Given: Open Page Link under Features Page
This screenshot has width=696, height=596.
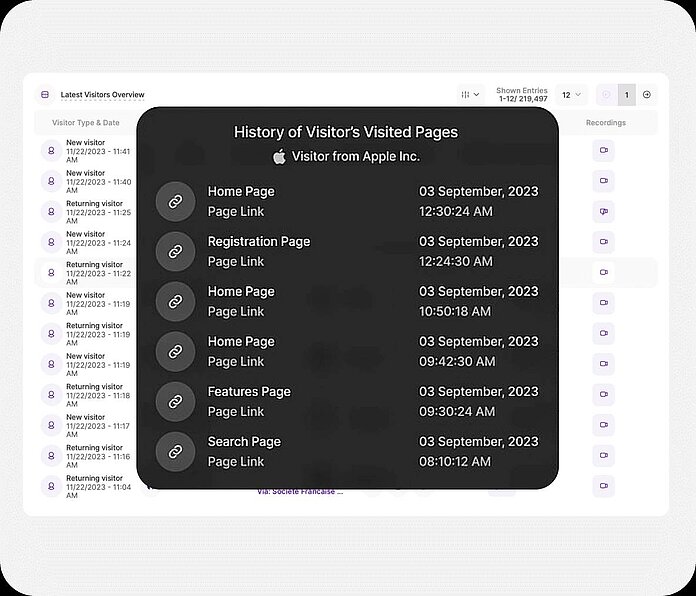Looking at the screenshot, I should tap(236, 411).
